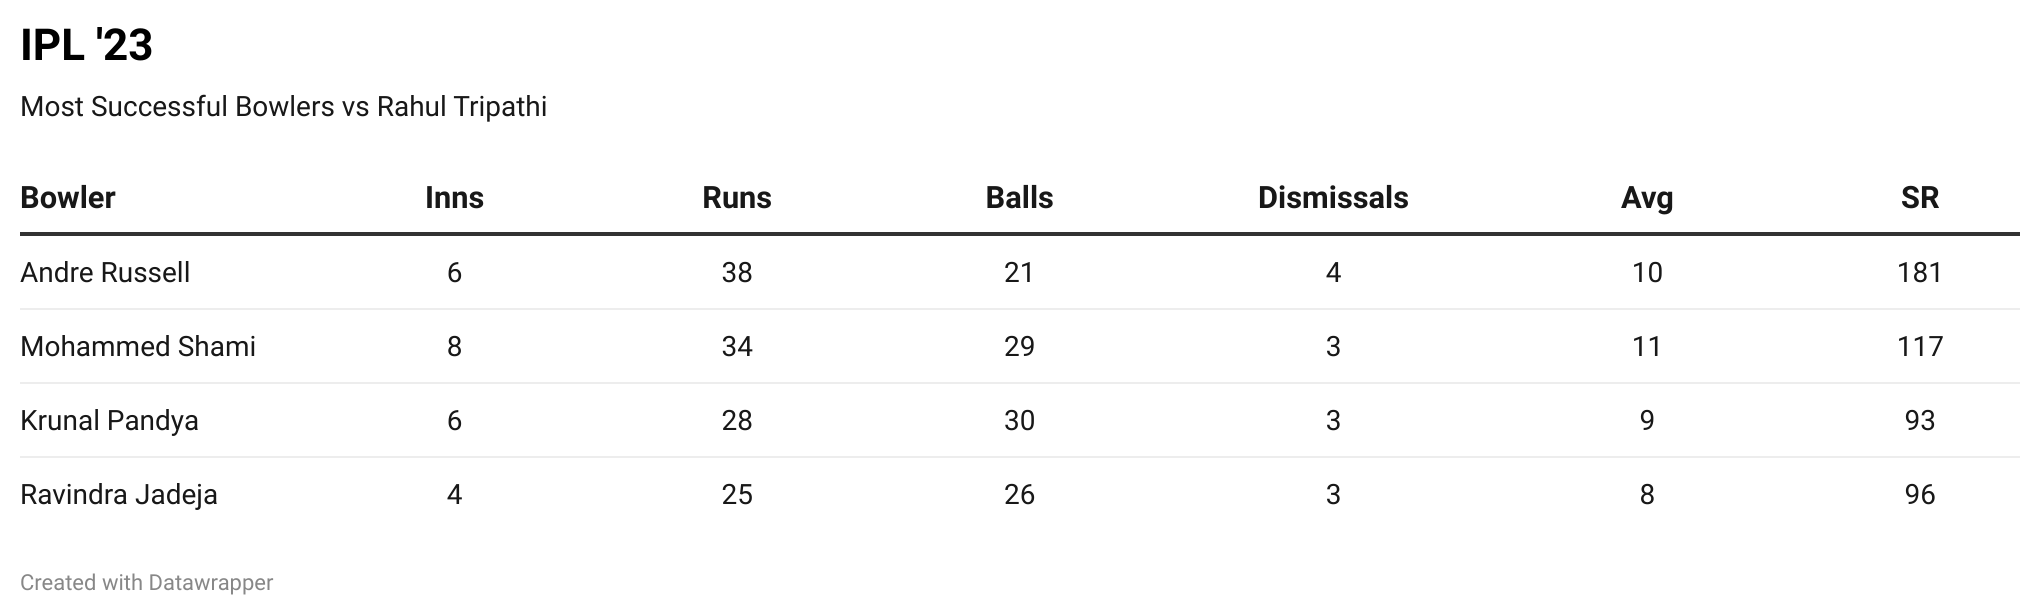
Task: Click the Avg column header
Action: [x=1647, y=198]
